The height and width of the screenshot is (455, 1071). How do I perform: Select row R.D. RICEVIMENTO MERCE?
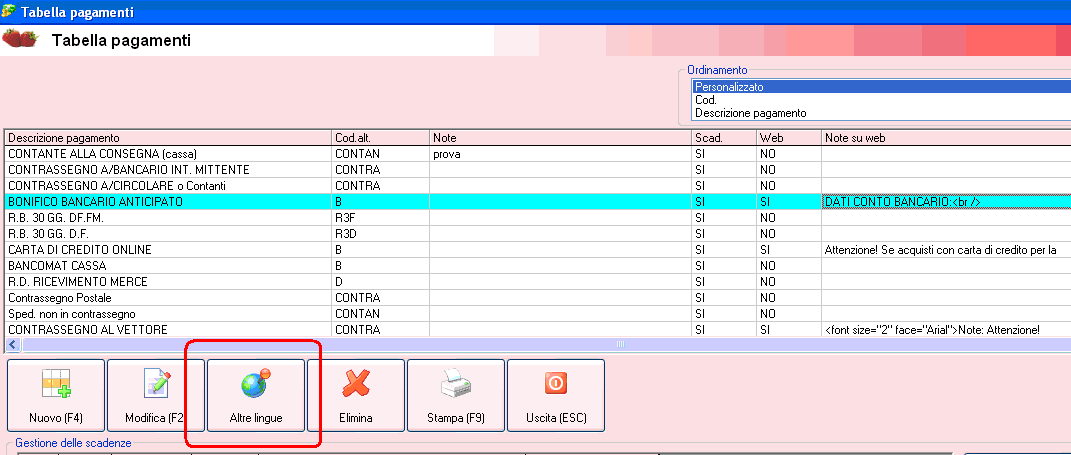tap(538, 282)
